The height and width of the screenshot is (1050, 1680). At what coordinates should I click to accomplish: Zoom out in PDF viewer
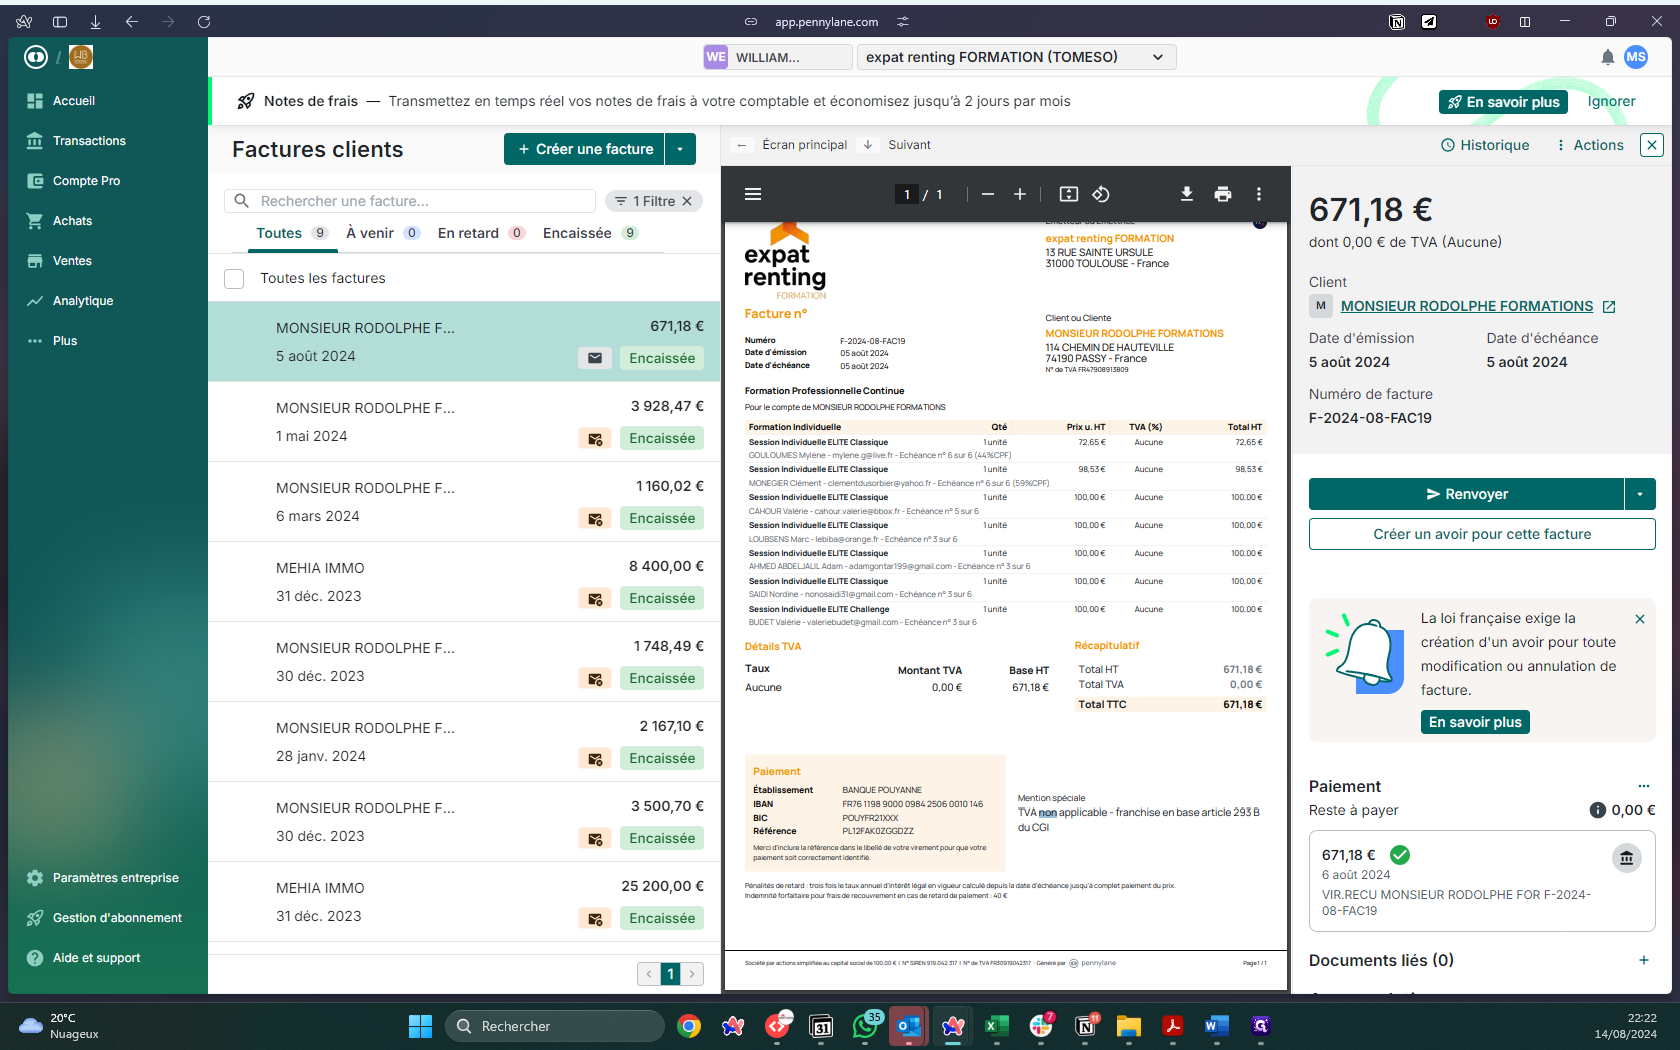pos(988,194)
